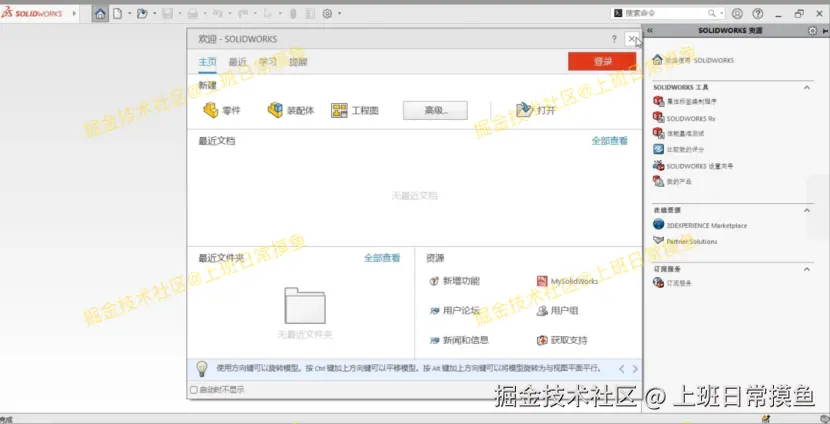
Task: Open 用户论坛 user forum
Action: (x=455, y=311)
